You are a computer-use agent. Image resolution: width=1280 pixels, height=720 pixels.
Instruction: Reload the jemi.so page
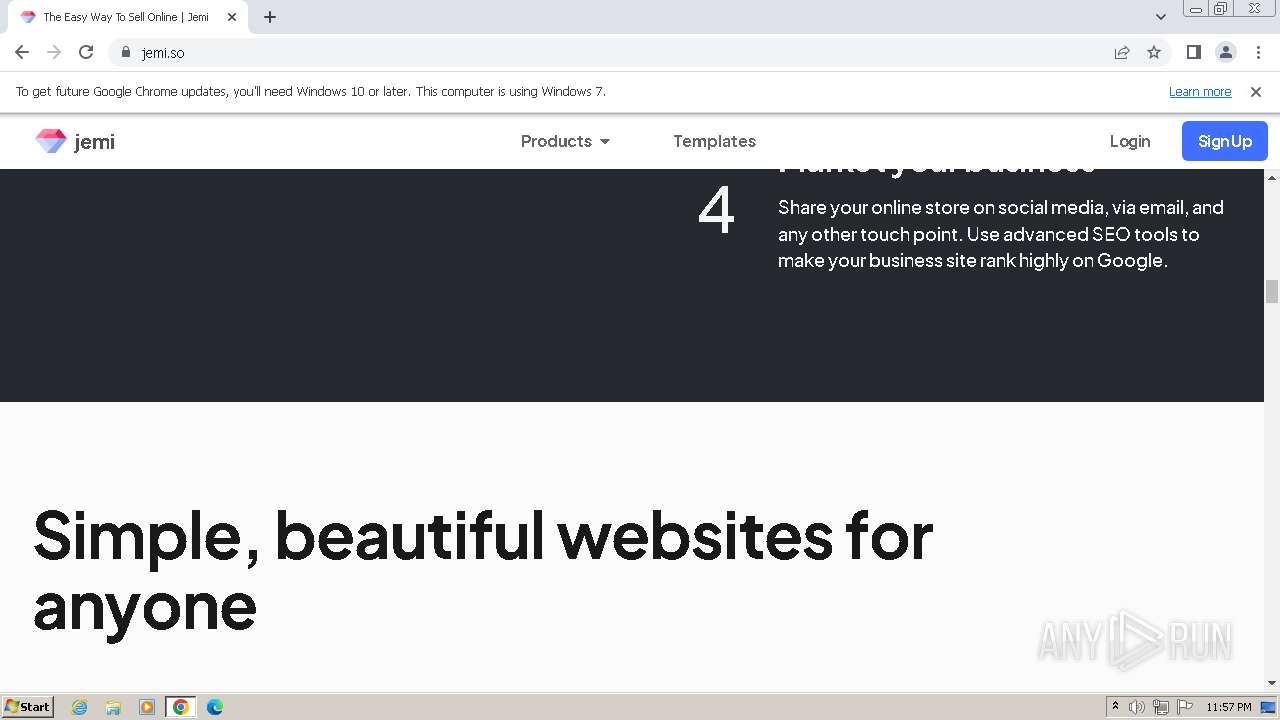pyautogui.click(x=86, y=52)
